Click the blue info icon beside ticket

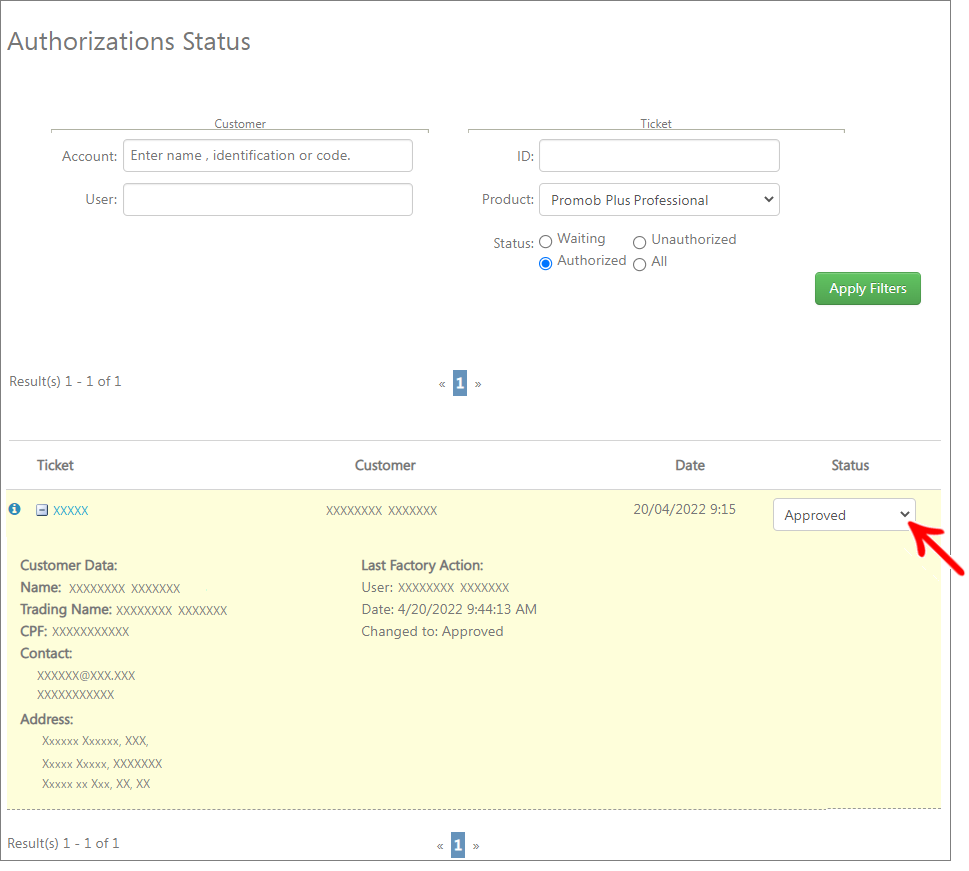(15, 509)
